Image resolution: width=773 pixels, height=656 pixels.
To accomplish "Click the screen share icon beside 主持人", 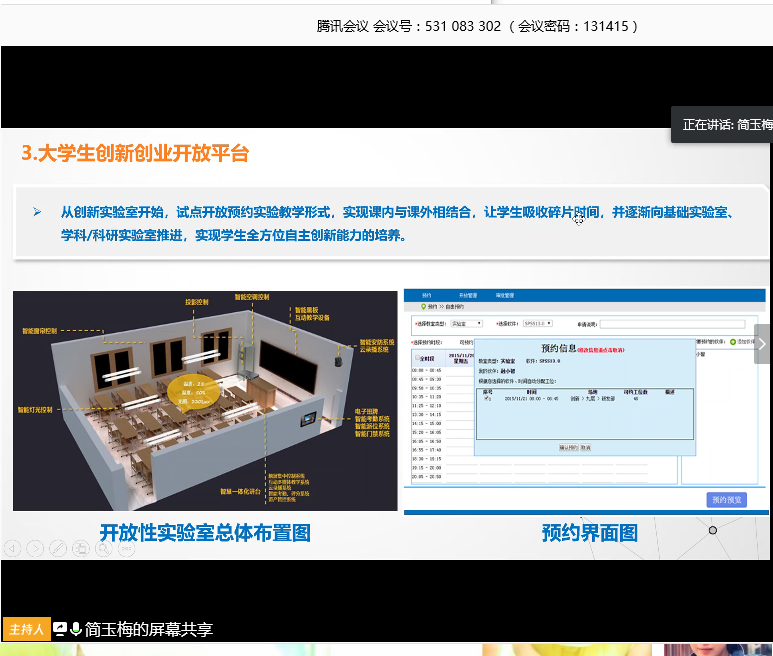I will 60,629.
